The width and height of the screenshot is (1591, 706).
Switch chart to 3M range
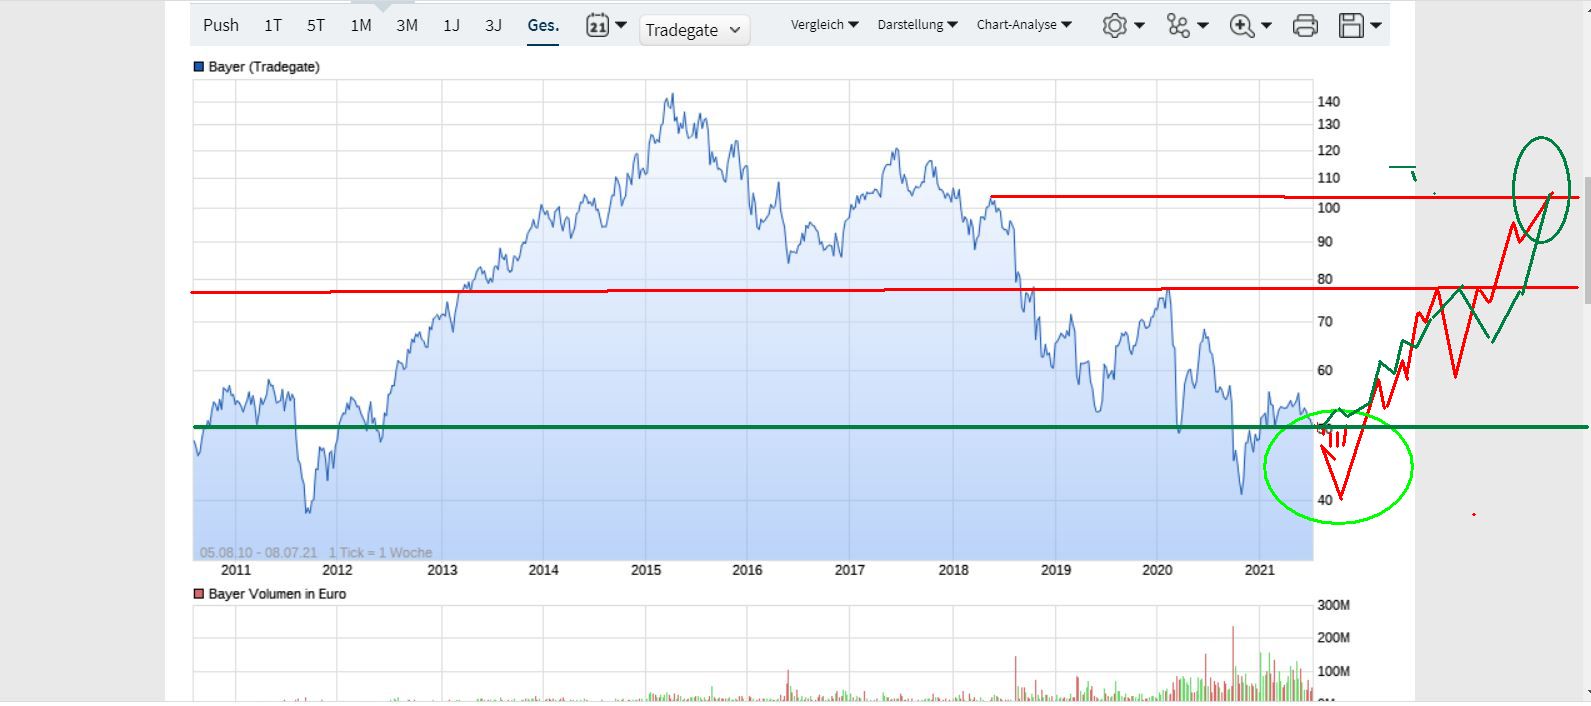[x=407, y=25]
